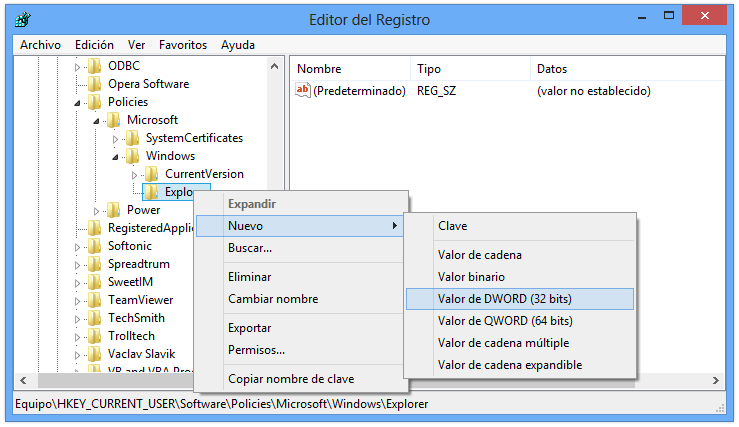Click the Nombre column header

click(319, 69)
